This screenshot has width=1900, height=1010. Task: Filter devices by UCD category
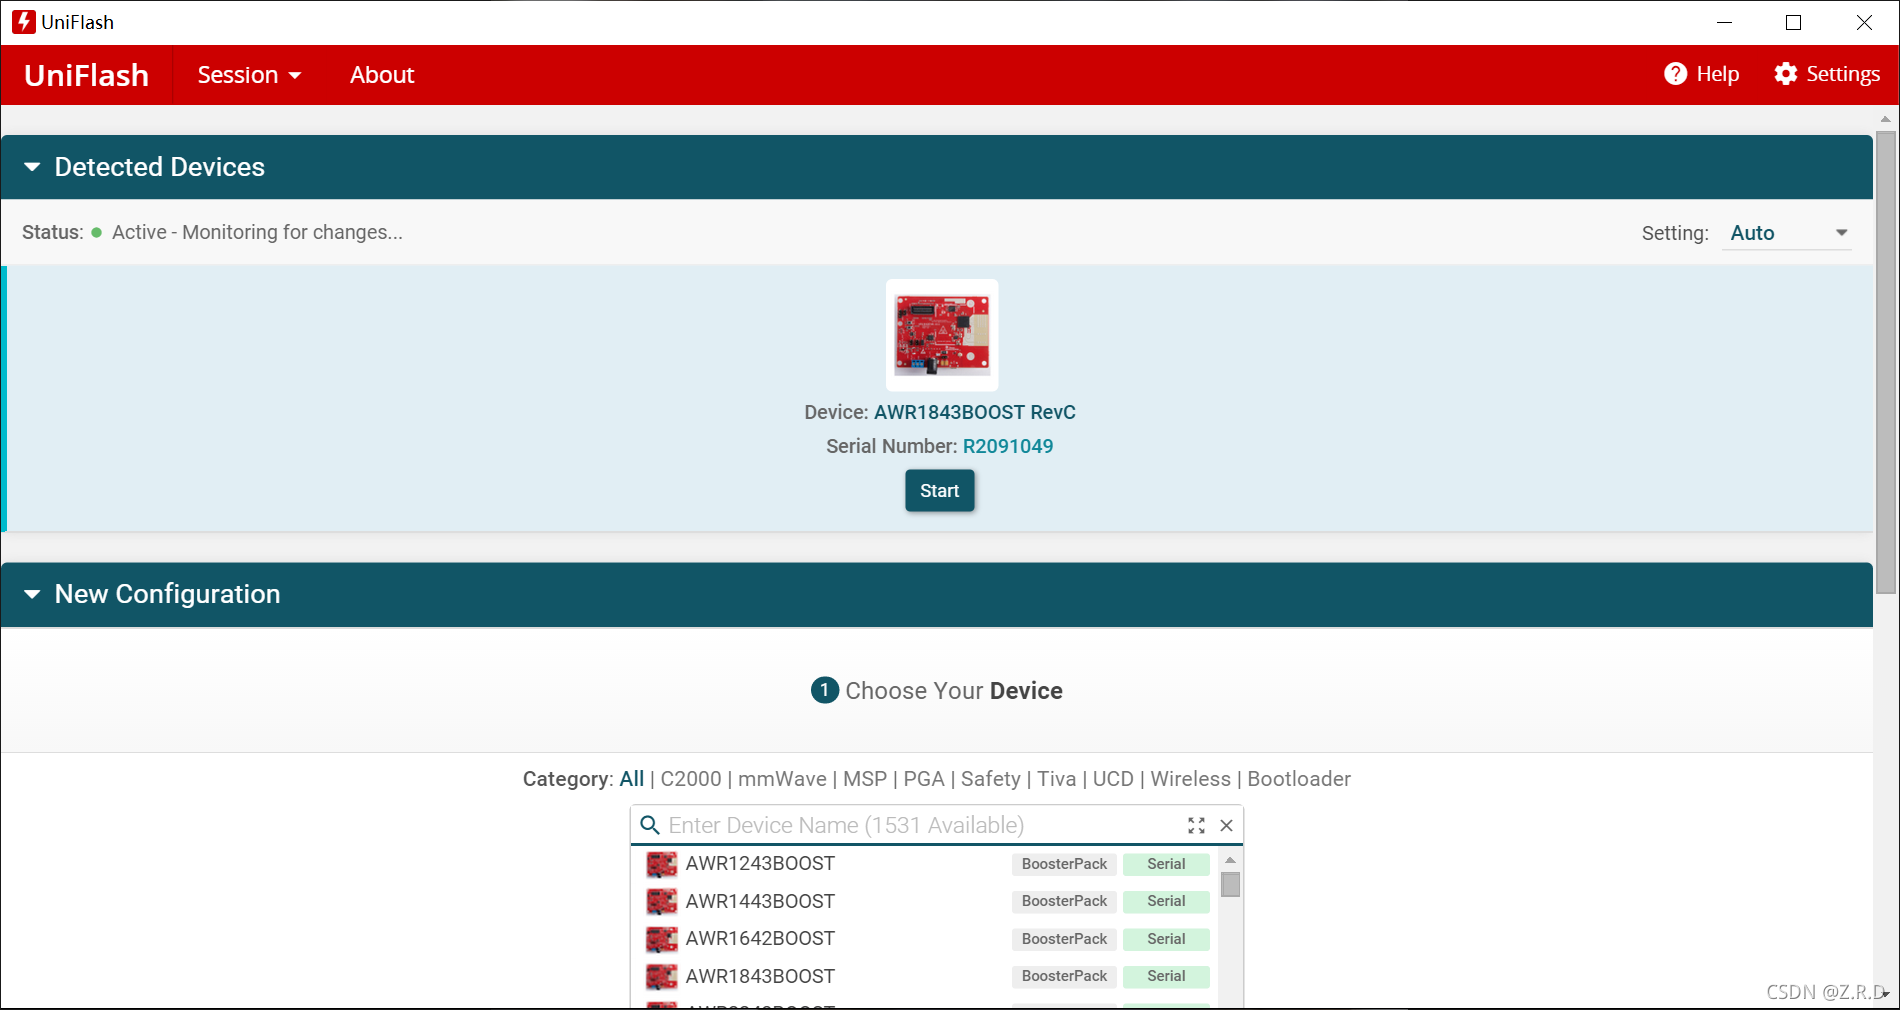pos(1113,779)
